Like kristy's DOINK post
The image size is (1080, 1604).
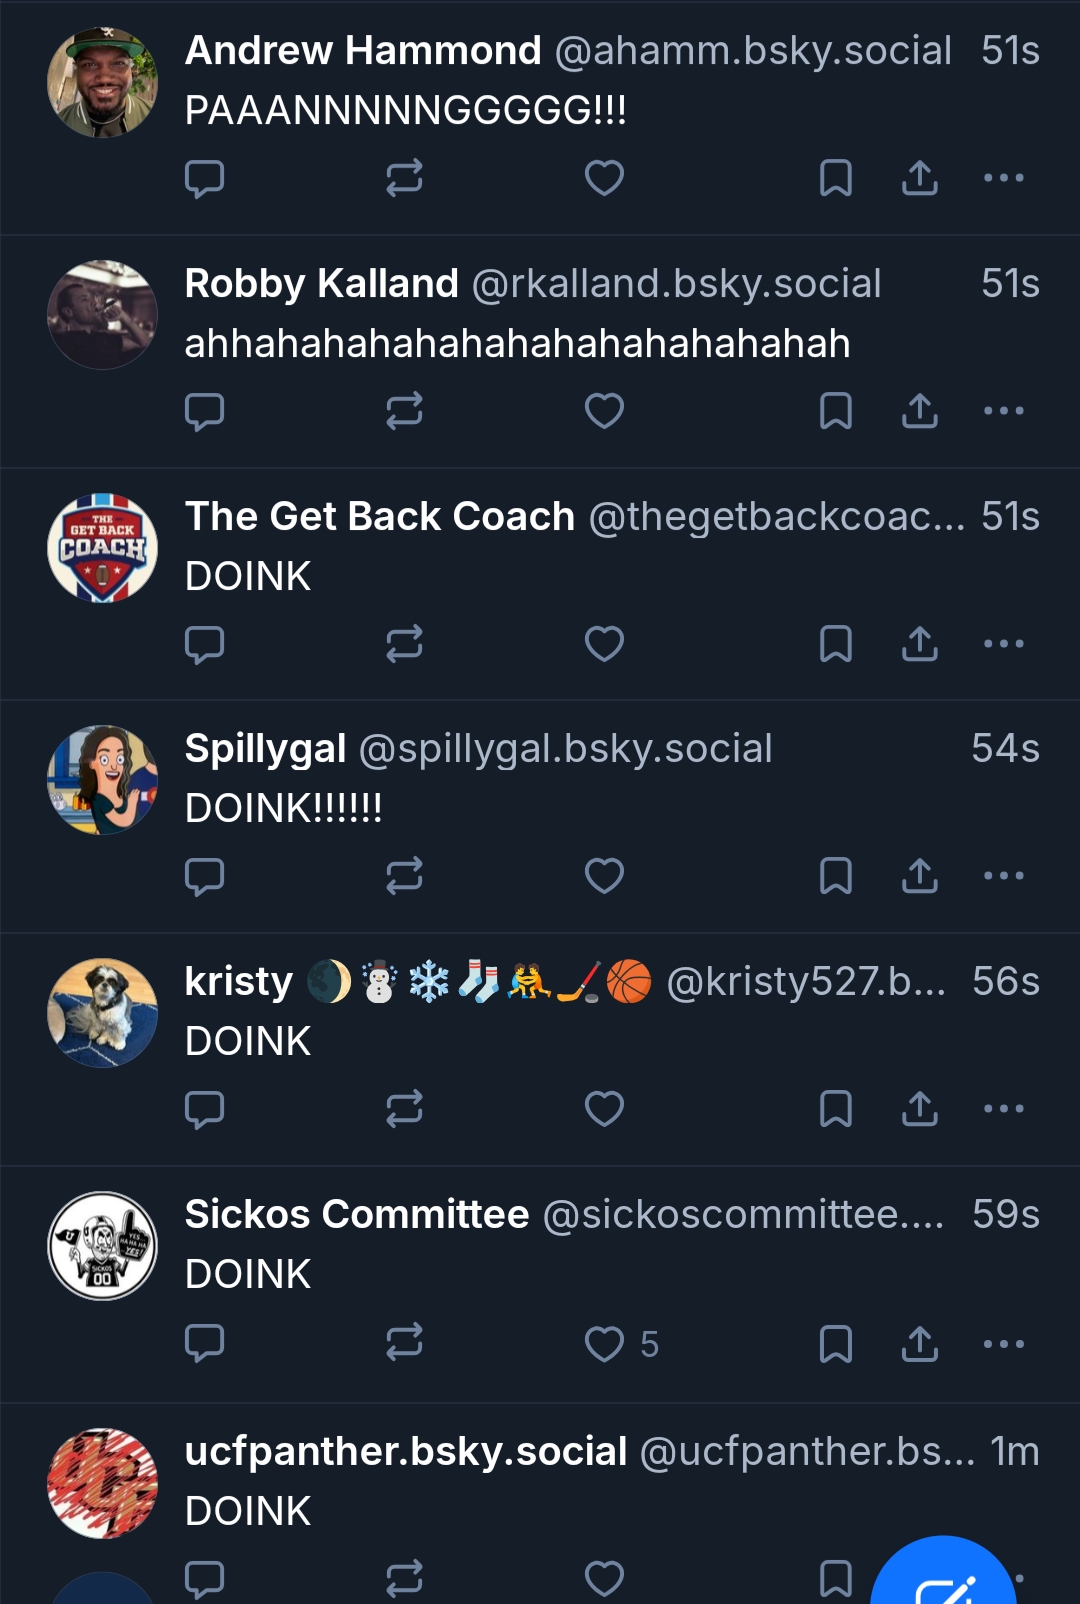[x=604, y=1109]
